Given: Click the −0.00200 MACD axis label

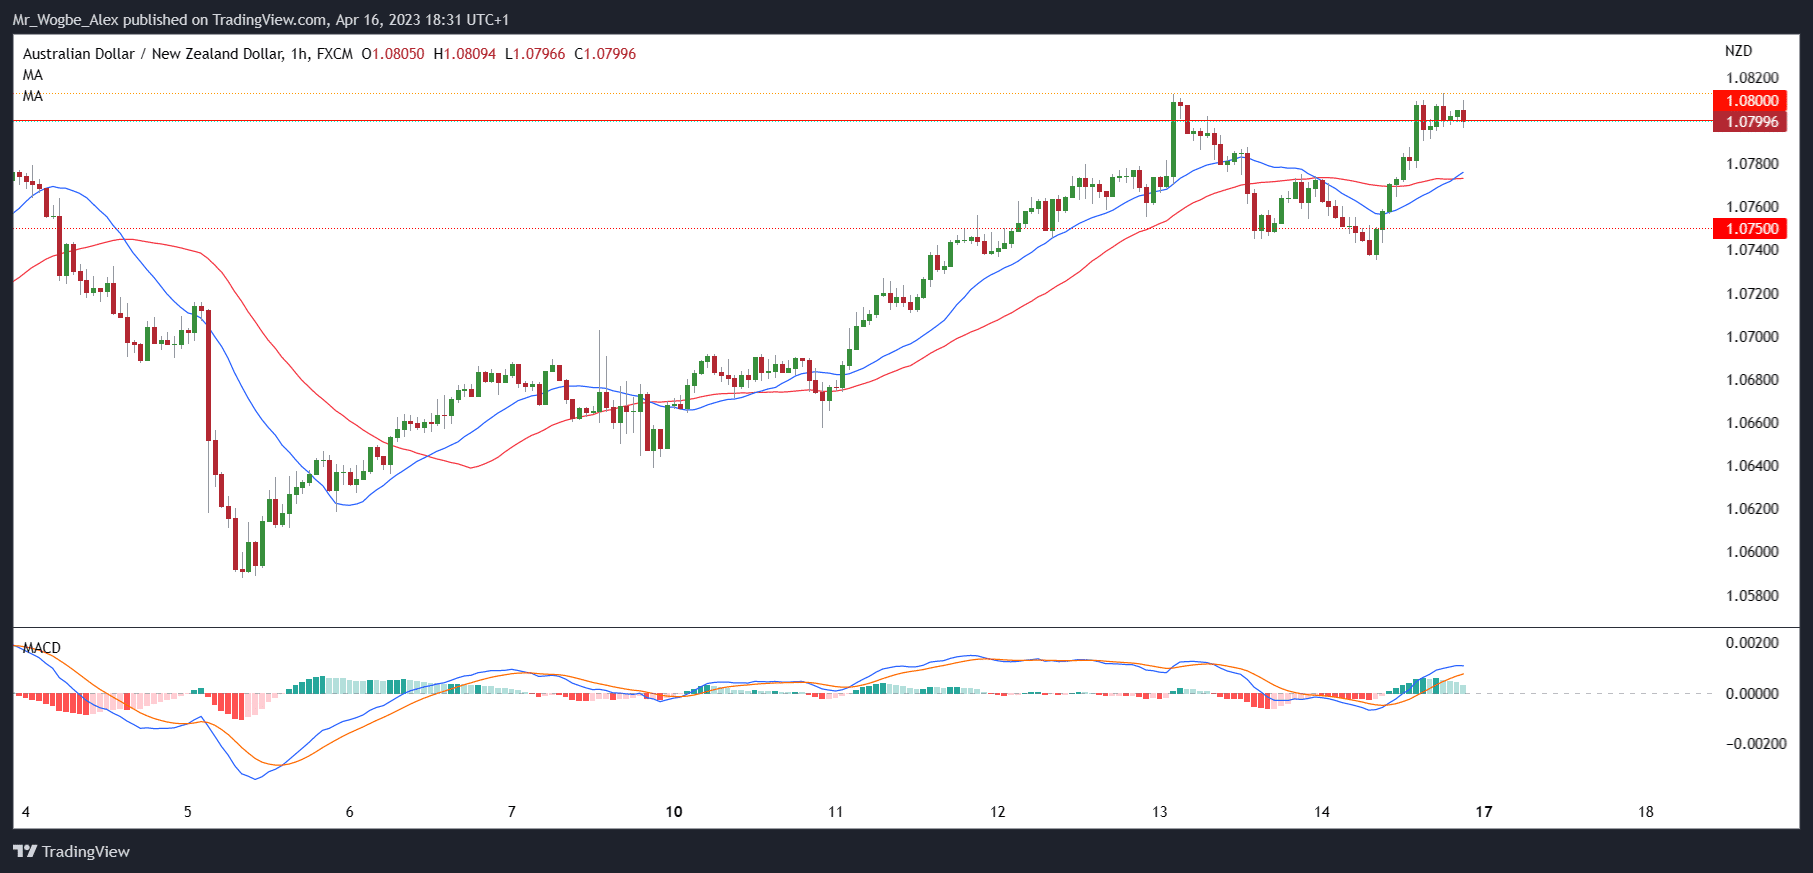Looking at the screenshot, I should (x=1755, y=744).
